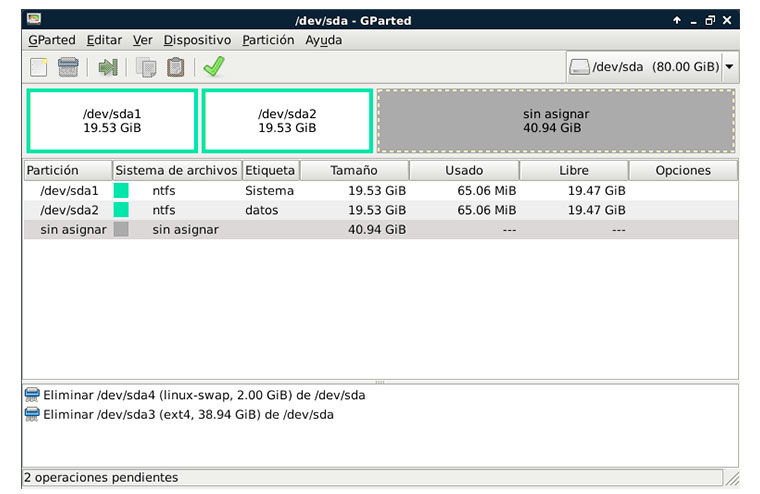This screenshot has width=760, height=494.
Task: Sort by Partición column header
Action: [x=68, y=170]
